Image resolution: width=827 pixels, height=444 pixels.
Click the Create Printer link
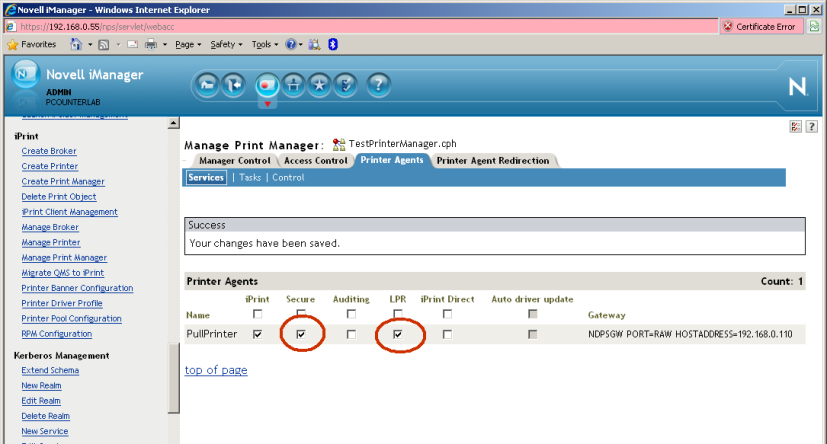click(x=50, y=166)
